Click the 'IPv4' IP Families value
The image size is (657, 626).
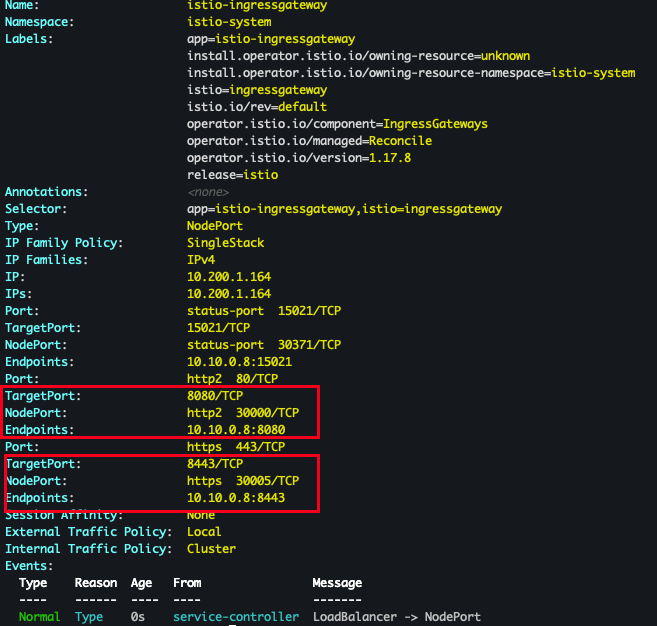[x=201, y=260]
